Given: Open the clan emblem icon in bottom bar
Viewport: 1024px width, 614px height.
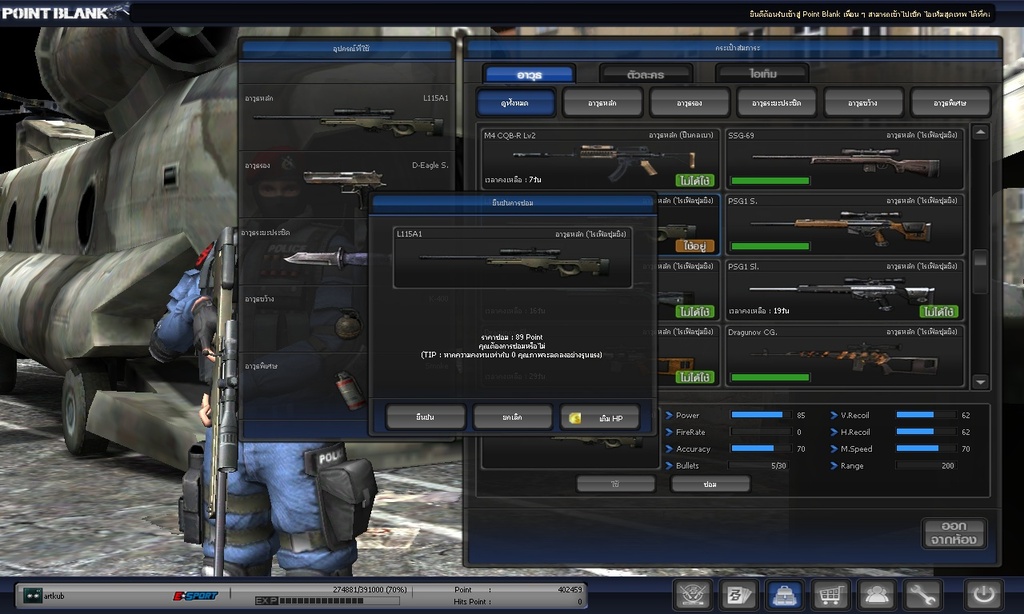Looking at the screenshot, I should coord(692,594).
